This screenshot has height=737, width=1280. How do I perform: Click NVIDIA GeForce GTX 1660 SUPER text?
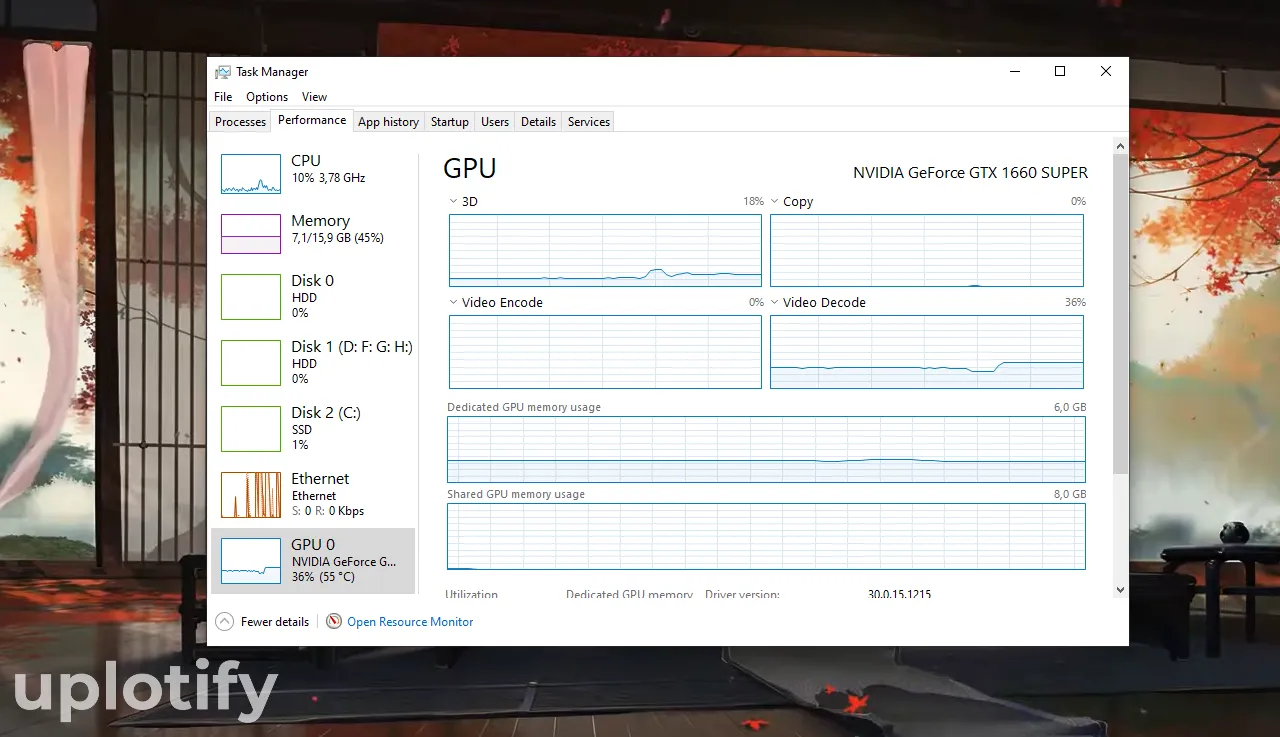click(x=970, y=173)
